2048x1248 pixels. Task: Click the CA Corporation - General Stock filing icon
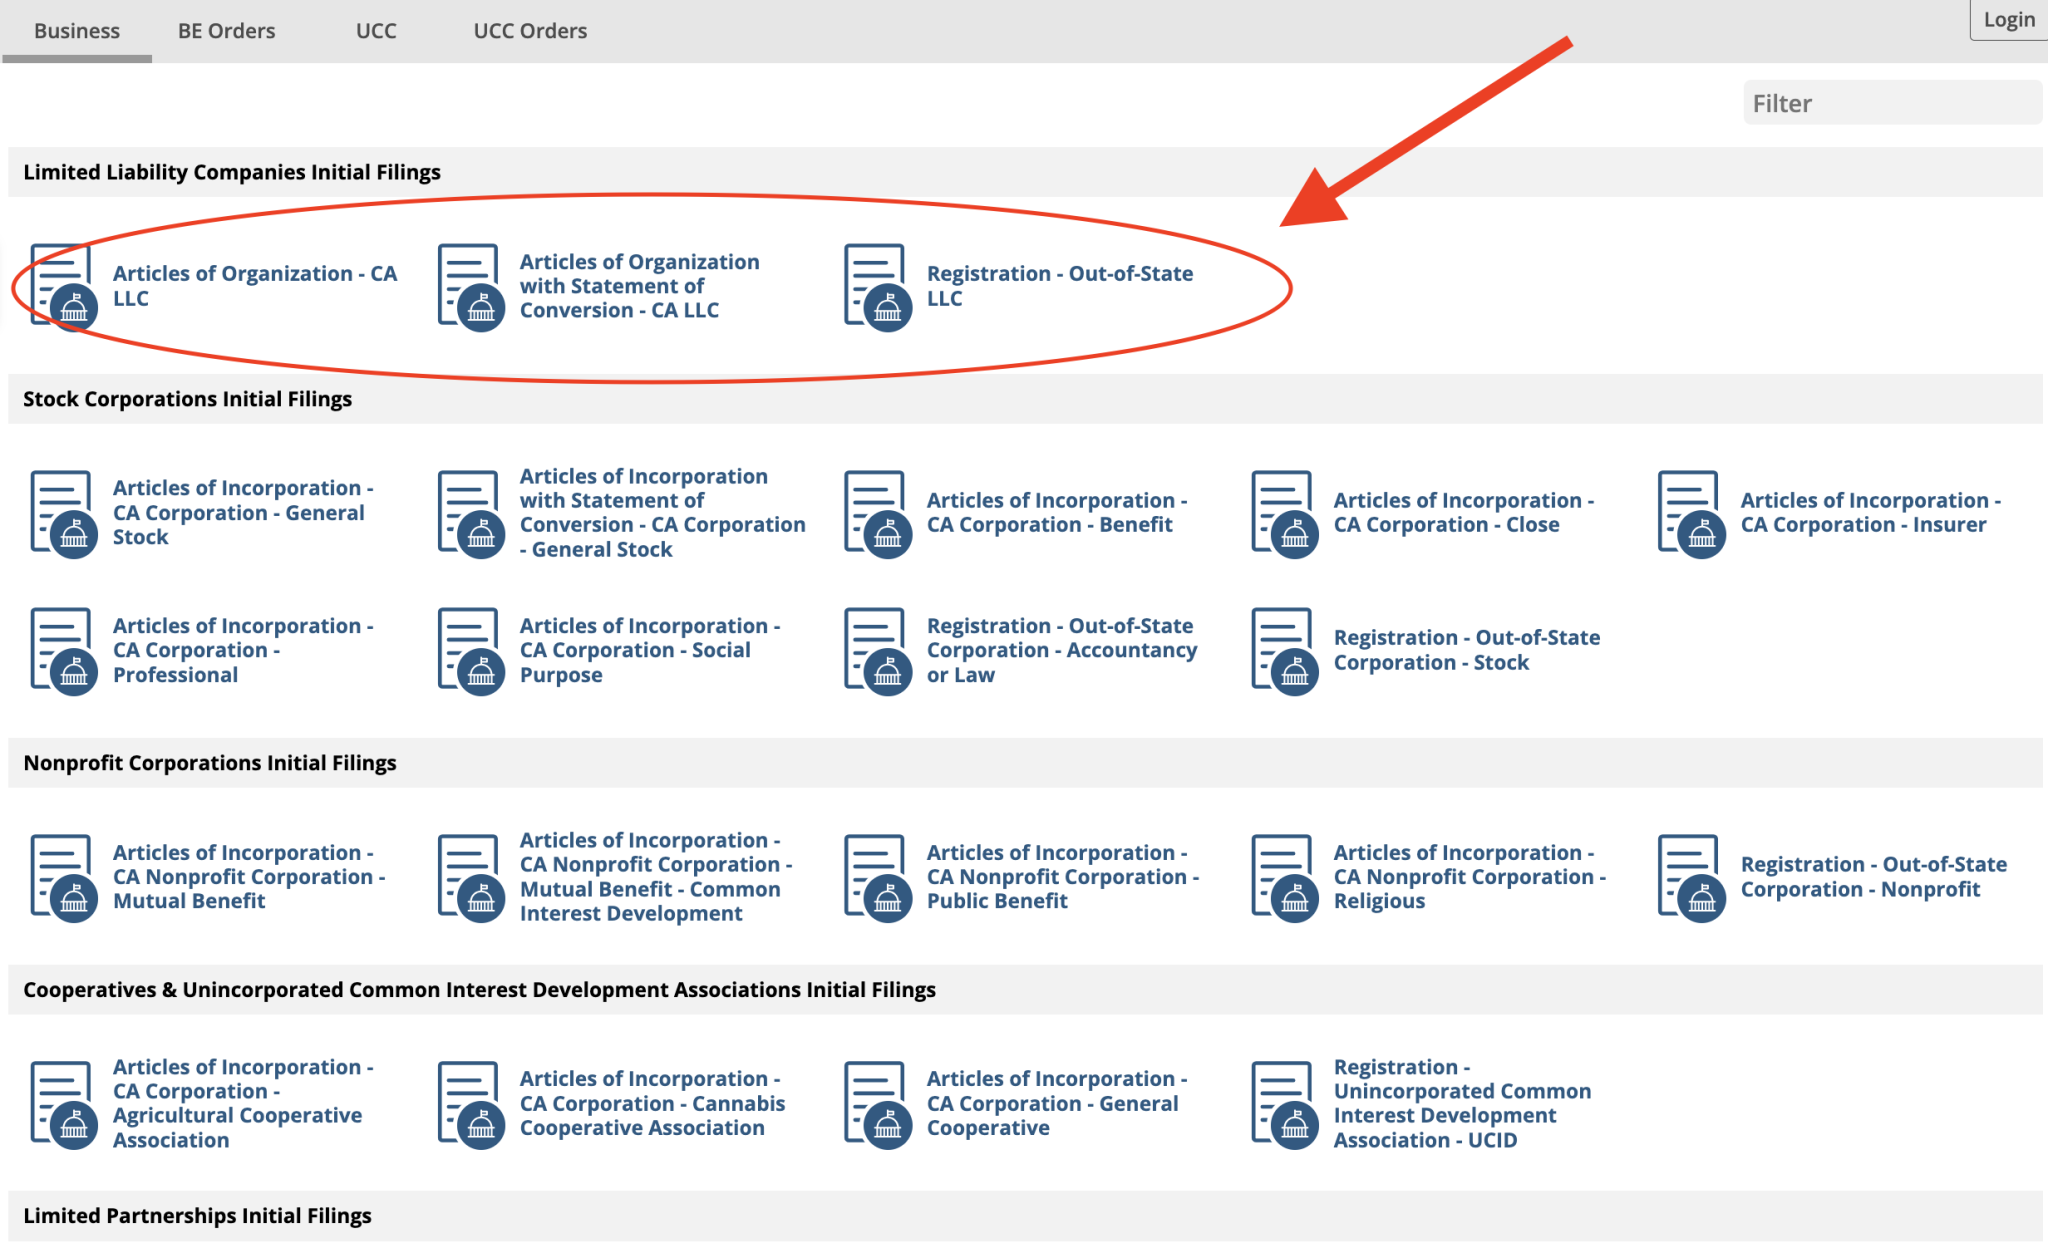64,514
